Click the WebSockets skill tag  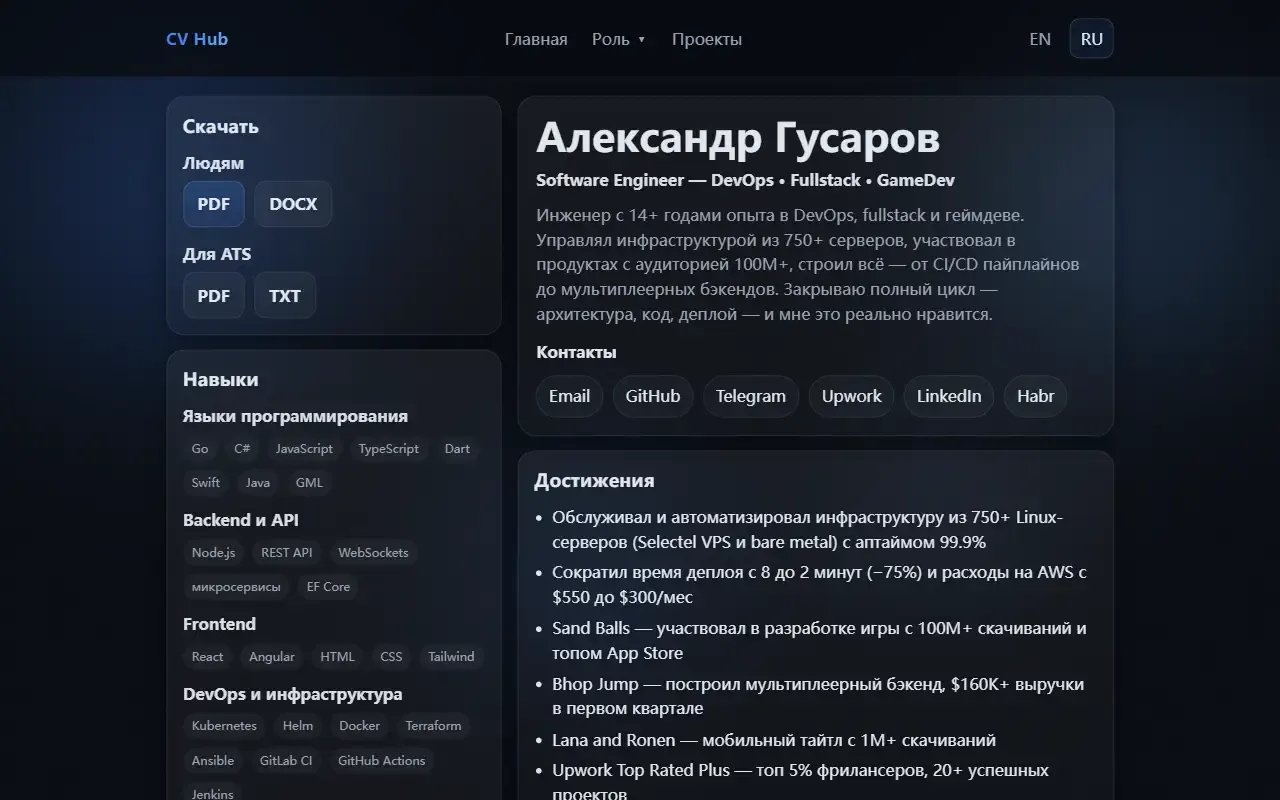(373, 553)
